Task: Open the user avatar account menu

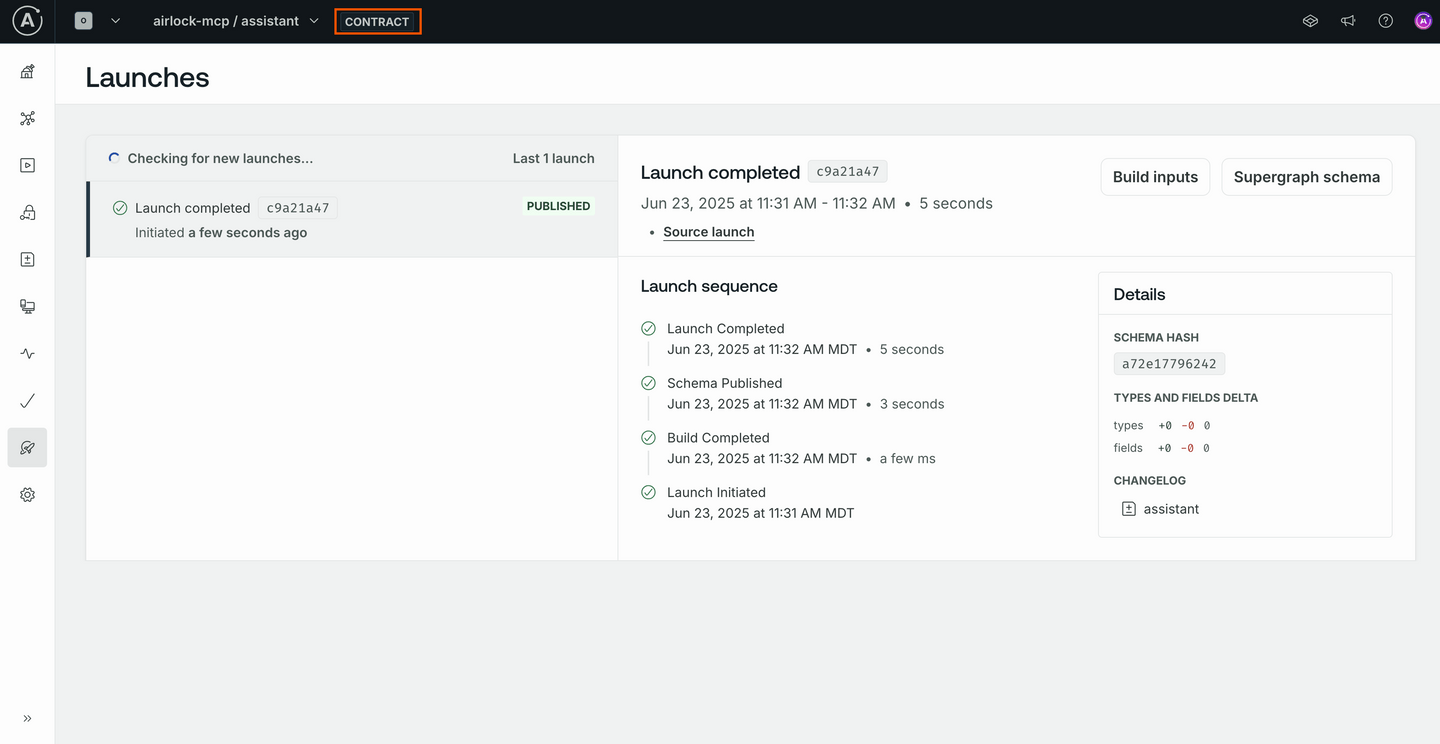Action: 1423,20
